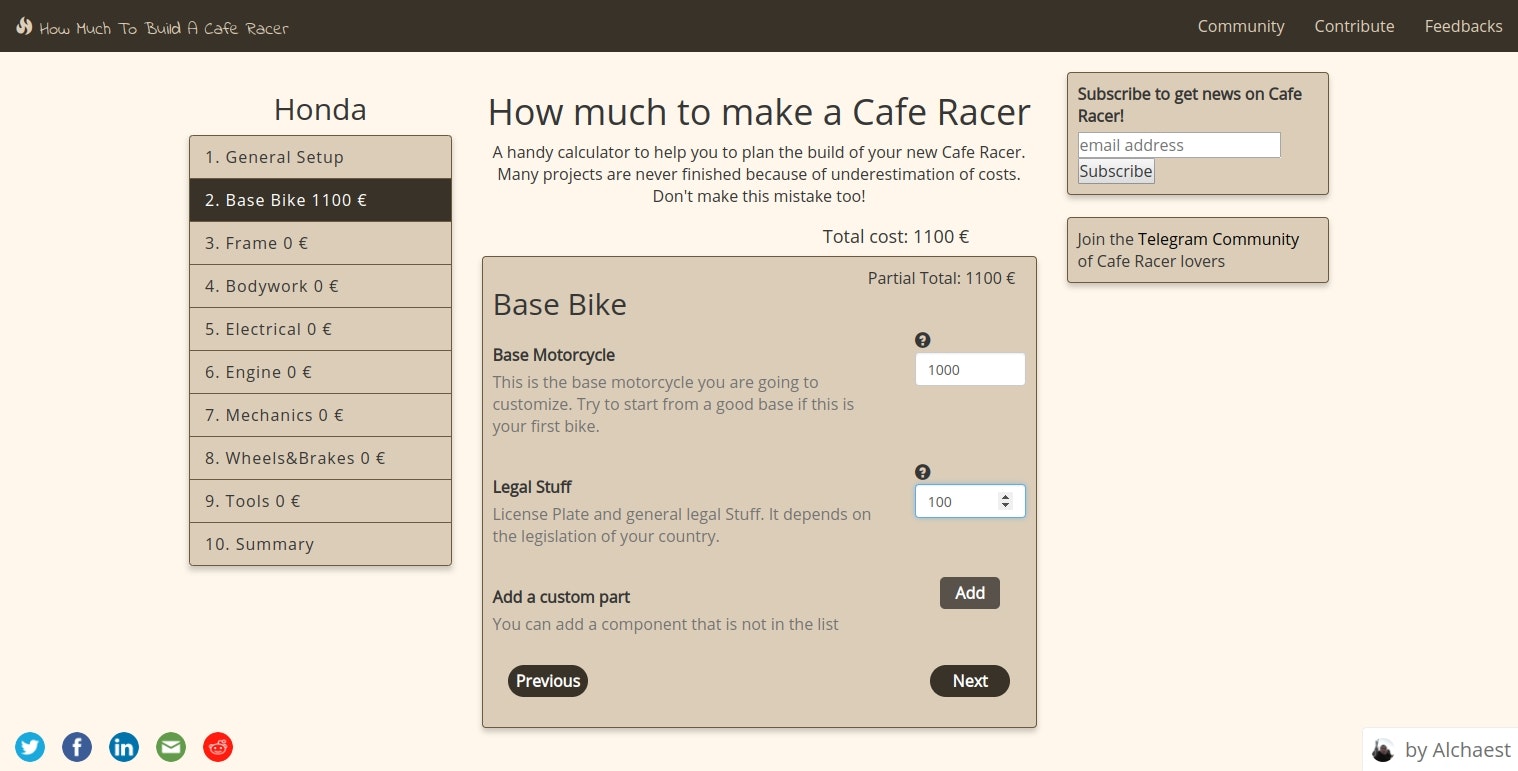The width and height of the screenshot is (1518, 771).
Task: Go to the Frame 0 € step
Action: pos(320,243)
